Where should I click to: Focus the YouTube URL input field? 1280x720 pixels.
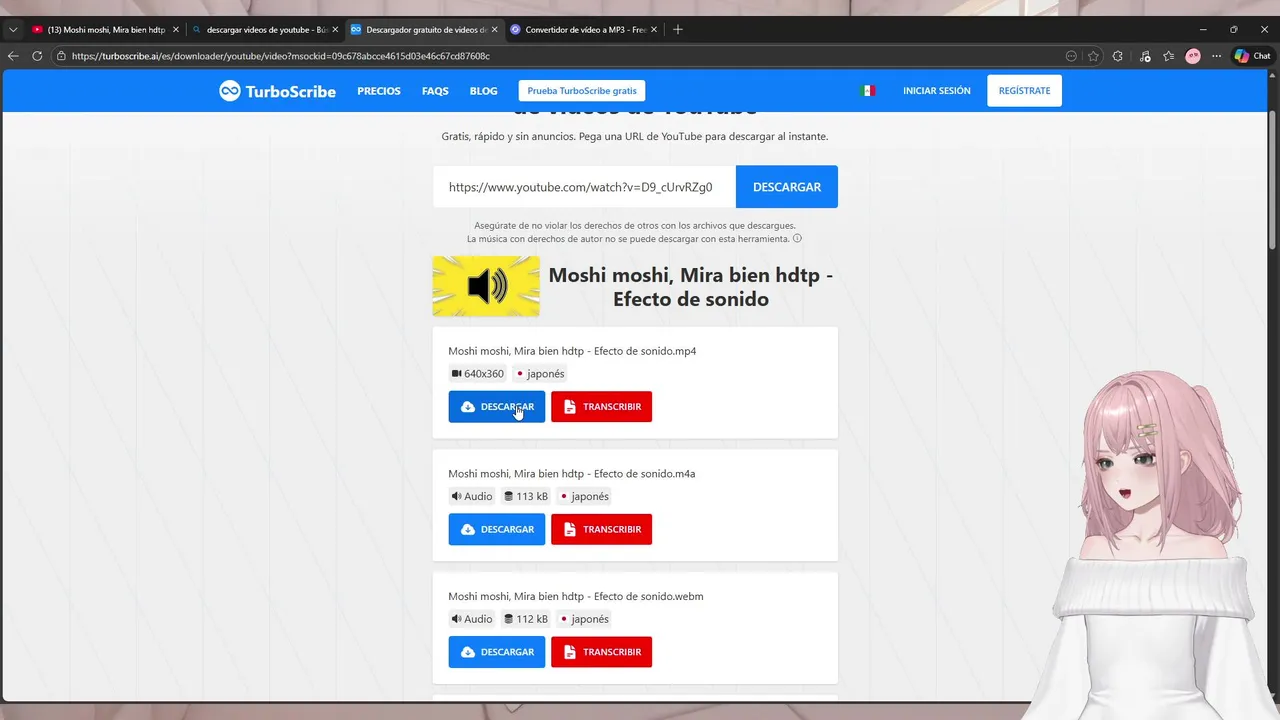tap(584, 187)
